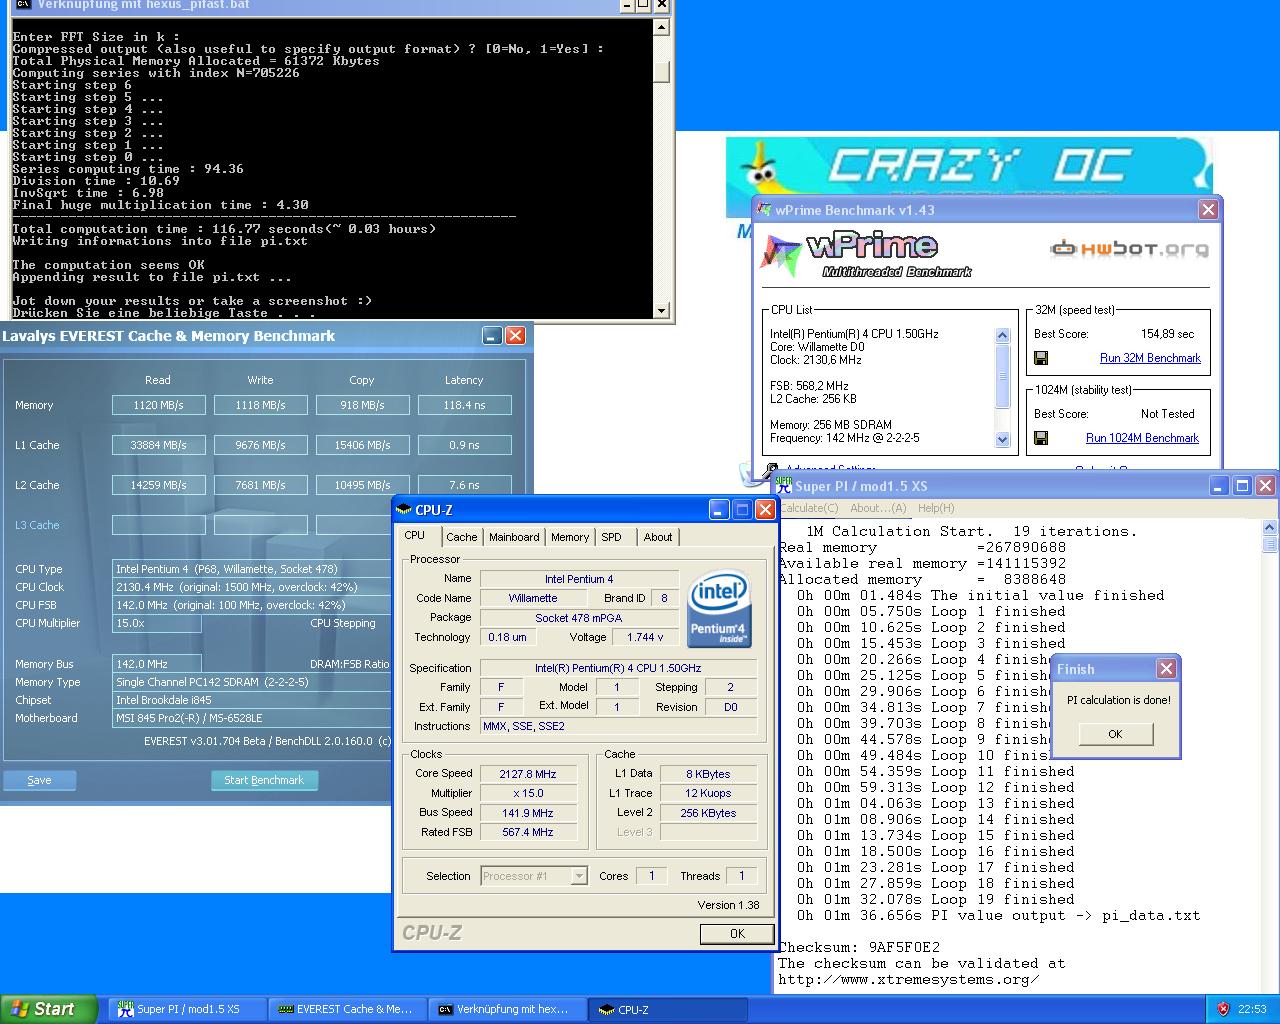Image resolution: width=1280 pixels, height=1024 pixels.
Task: Minimize the EVEREST benchmark window
Action: coord(491,335)
